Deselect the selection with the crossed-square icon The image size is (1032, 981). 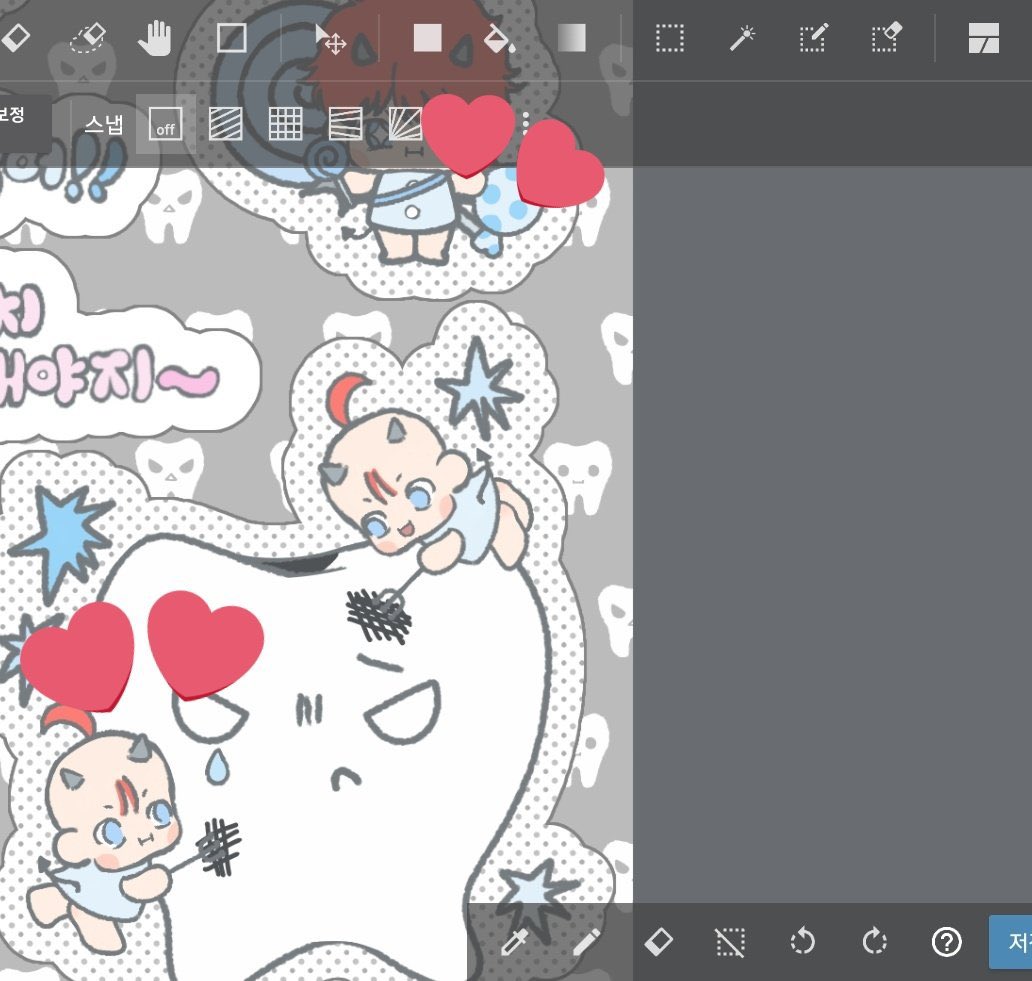[x=730, y=942]
